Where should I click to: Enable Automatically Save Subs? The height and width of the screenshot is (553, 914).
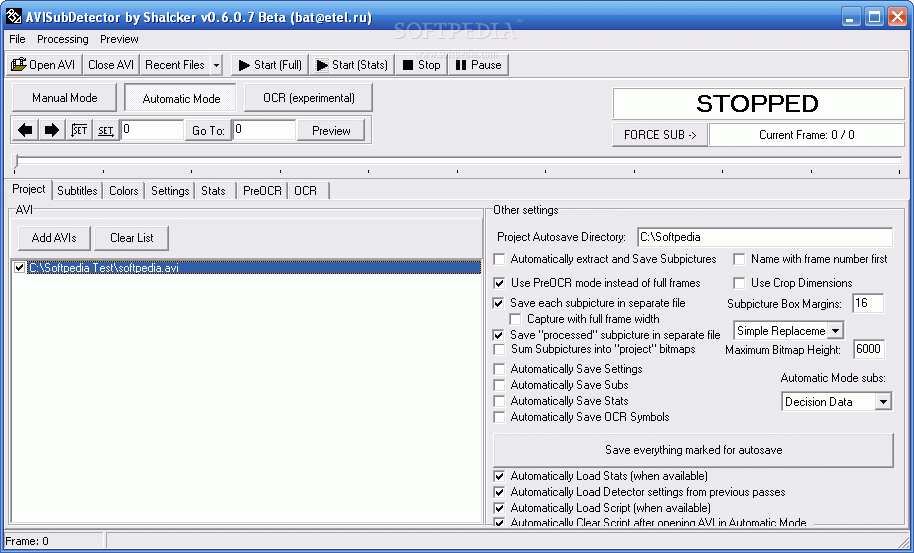(x=499, y=385)
